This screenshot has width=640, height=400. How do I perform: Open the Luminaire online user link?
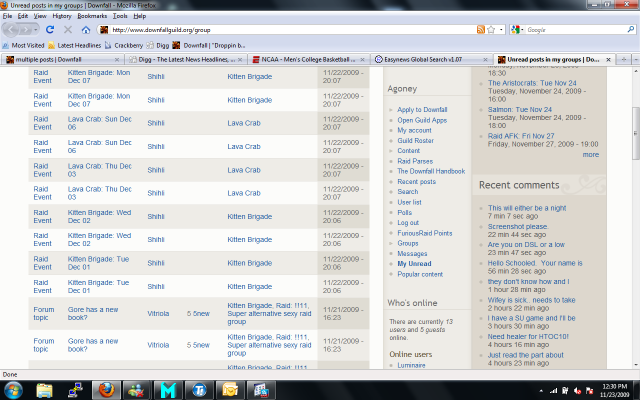(x=411, y=365)
